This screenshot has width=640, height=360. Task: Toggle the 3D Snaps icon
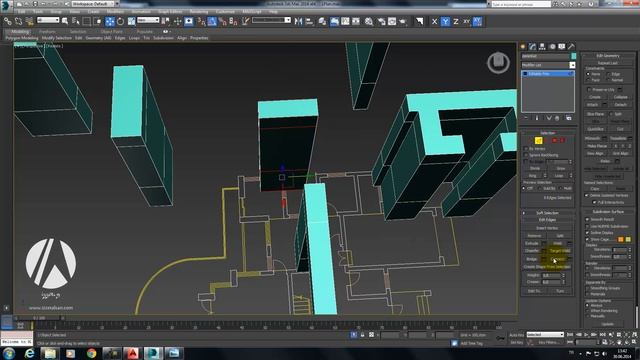pos(202,21)
